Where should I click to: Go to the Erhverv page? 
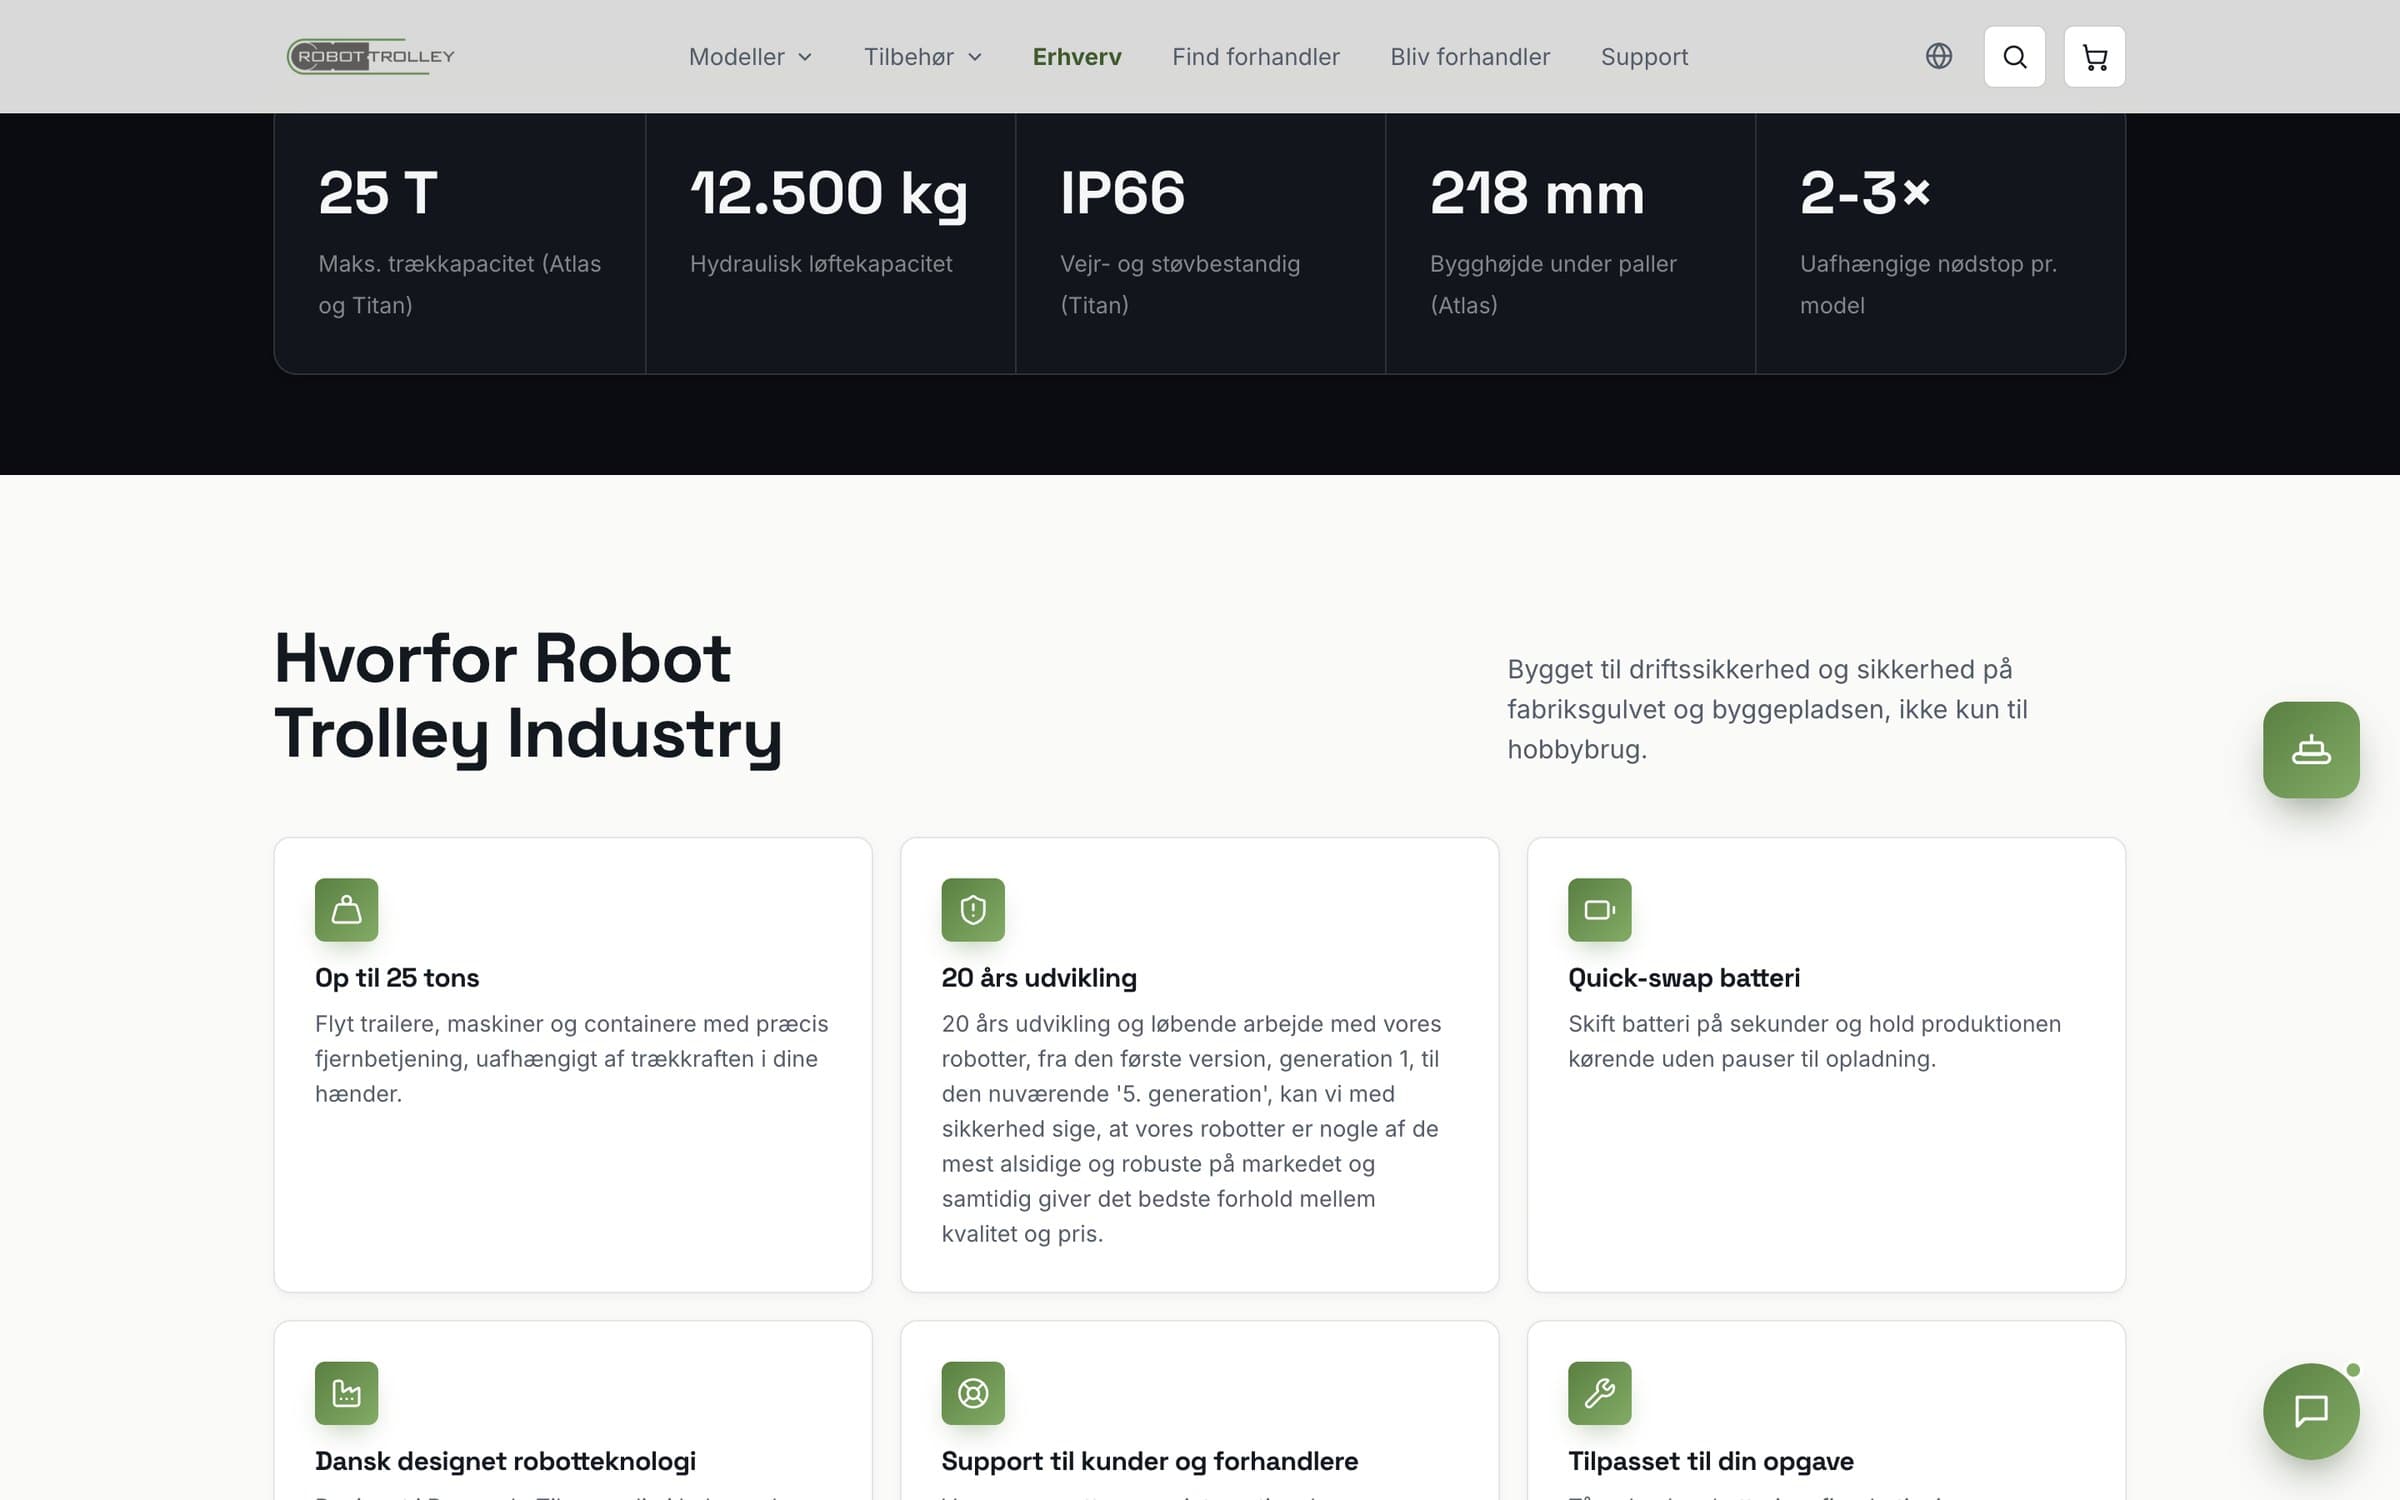pyautogui.click(x=1077, y=57)
